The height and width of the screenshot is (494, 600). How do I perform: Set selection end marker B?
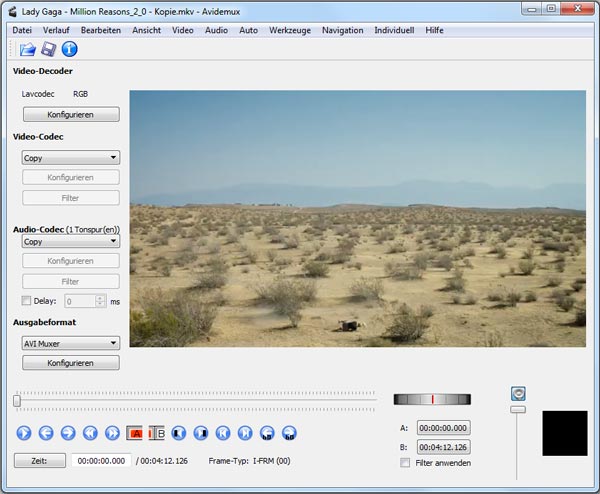157,433
